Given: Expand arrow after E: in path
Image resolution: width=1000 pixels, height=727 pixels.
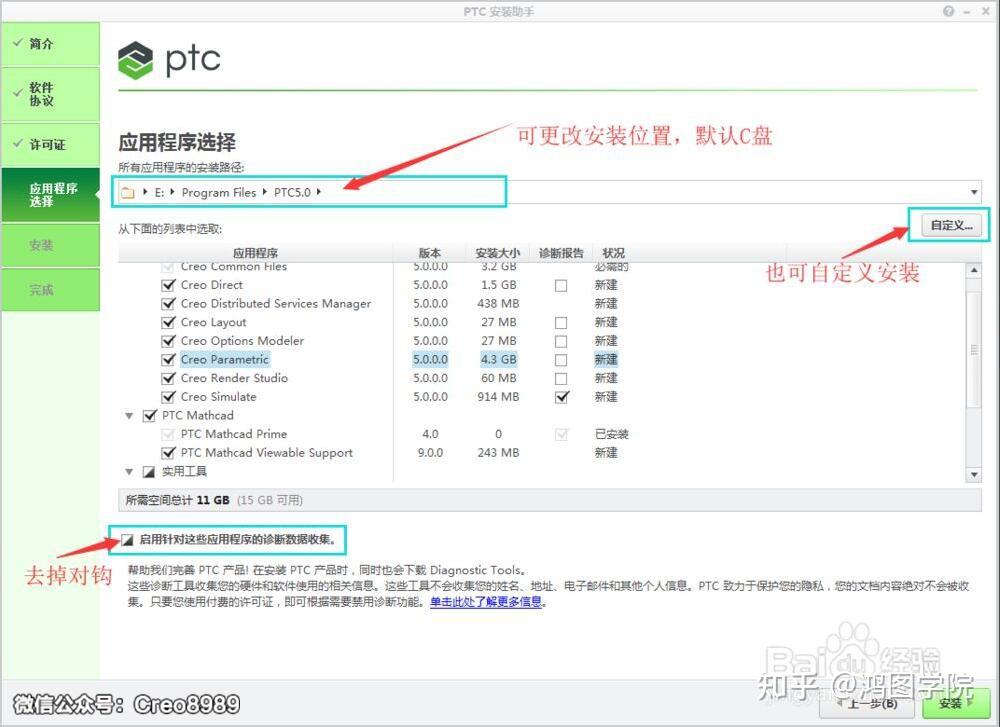Looking at the screenshot, I should tap(172, 192).
